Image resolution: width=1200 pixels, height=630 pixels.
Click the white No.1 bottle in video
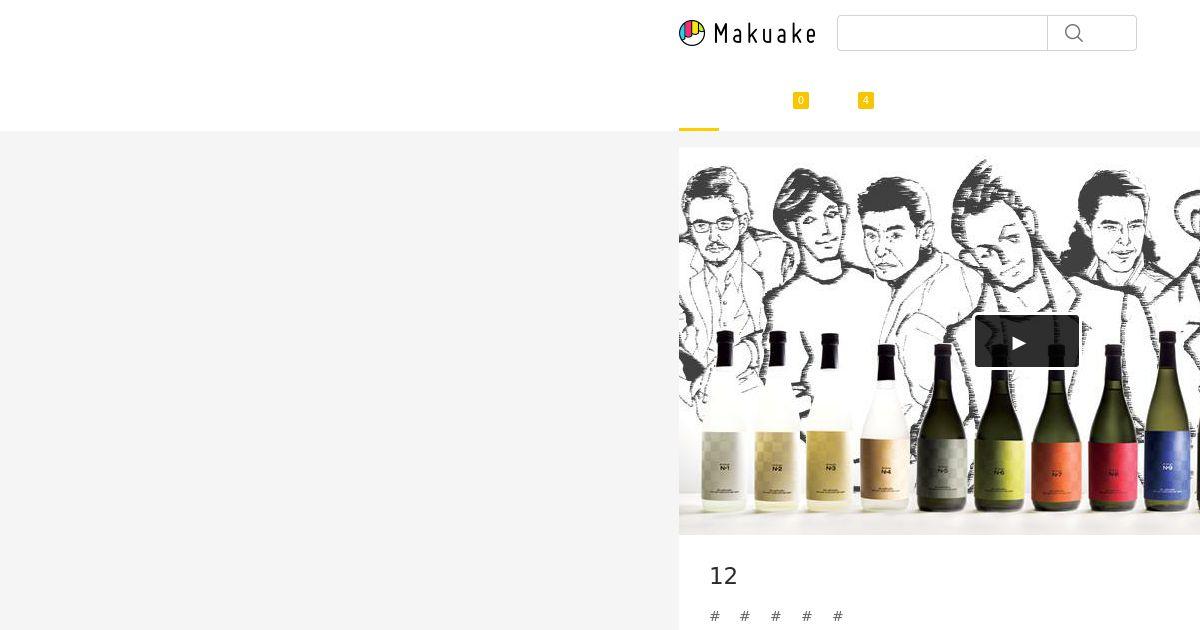tap(725, 420)
